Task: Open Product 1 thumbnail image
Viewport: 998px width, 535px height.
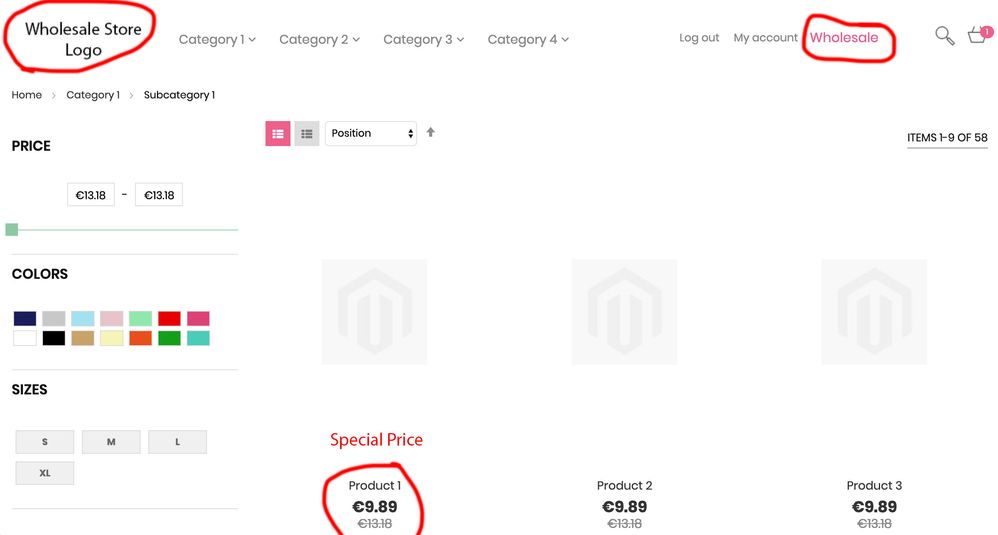Action: [374, 312]
